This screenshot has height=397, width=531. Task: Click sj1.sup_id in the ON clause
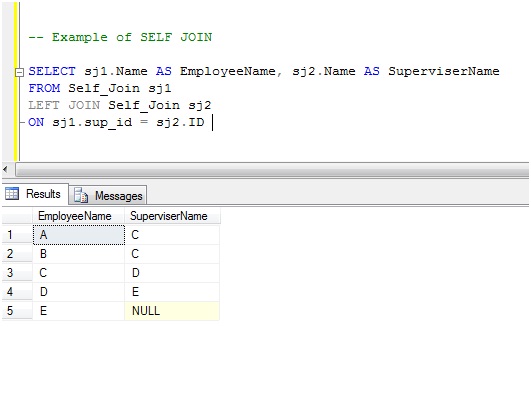92,122
